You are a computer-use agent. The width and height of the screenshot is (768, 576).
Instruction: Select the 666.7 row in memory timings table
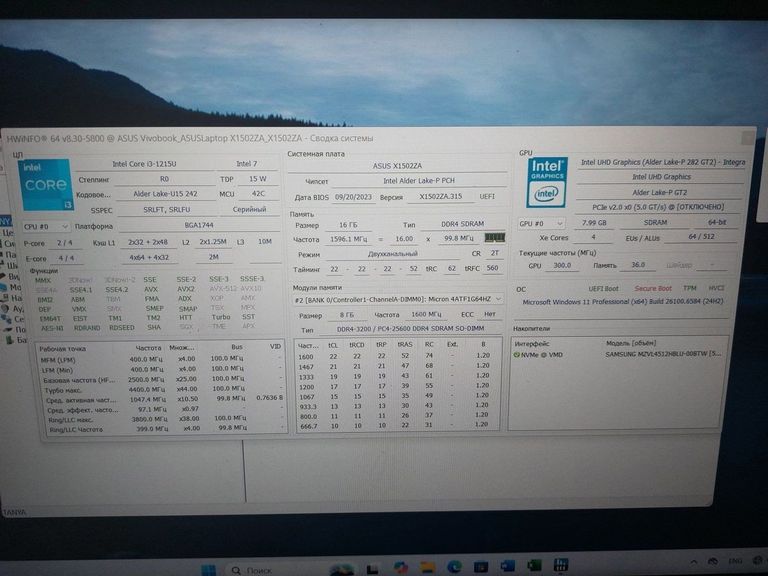pyautogui.click(x=397, y=426)
